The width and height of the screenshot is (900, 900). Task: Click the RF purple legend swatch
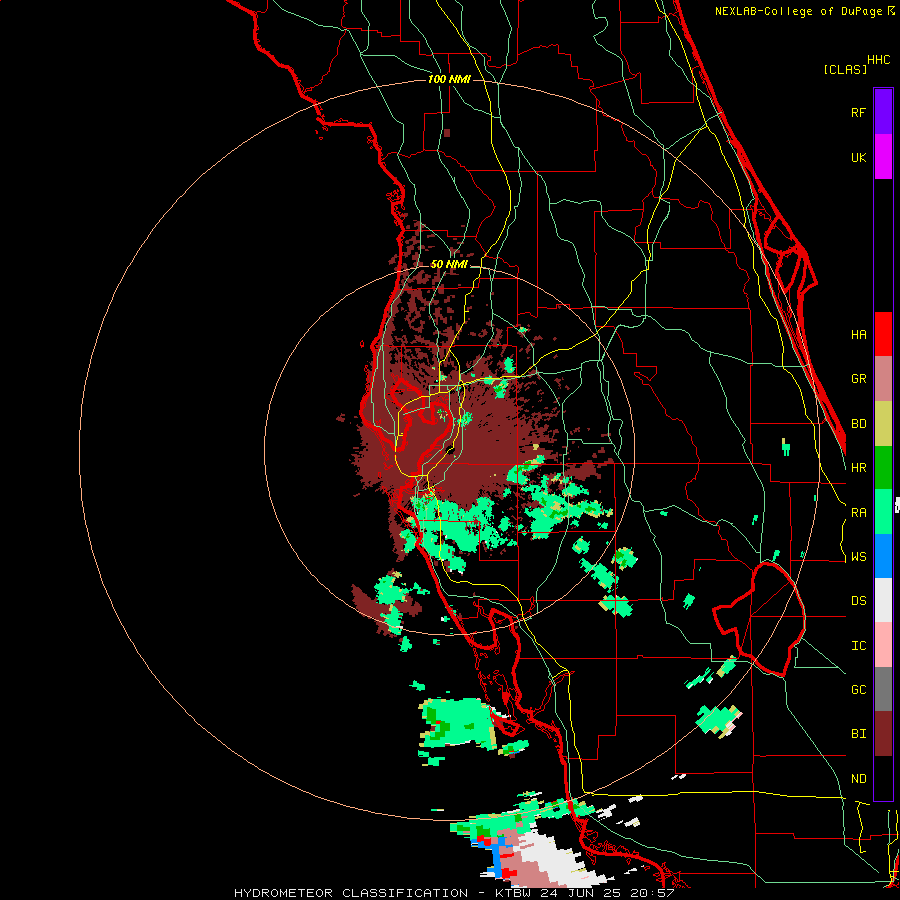pos(883,112)
